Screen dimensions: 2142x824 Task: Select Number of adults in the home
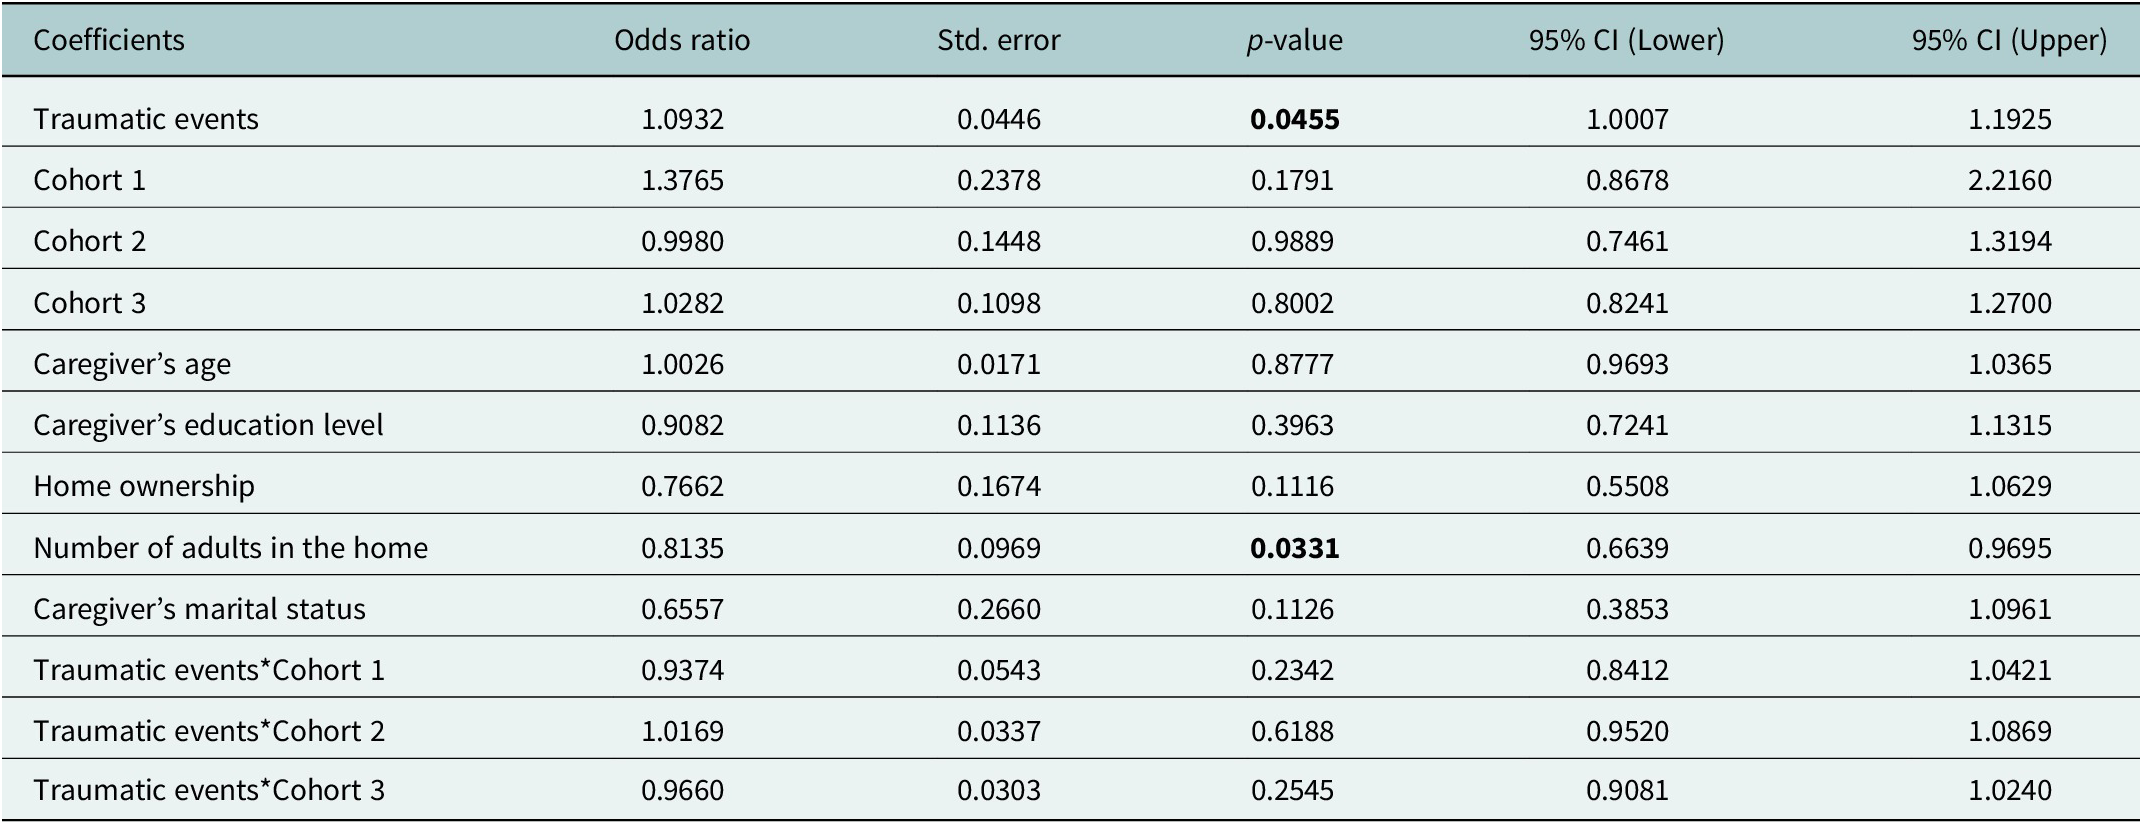click(230, 548)
